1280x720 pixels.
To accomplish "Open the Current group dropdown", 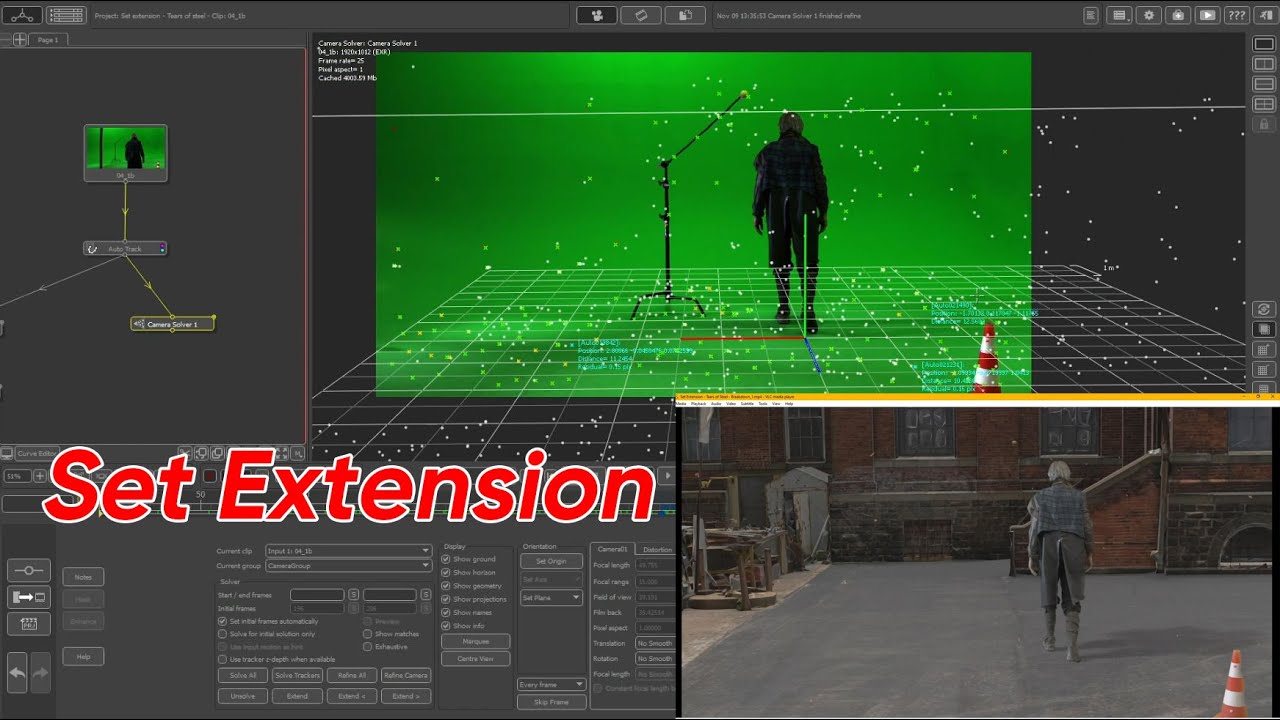I will 348,565.
